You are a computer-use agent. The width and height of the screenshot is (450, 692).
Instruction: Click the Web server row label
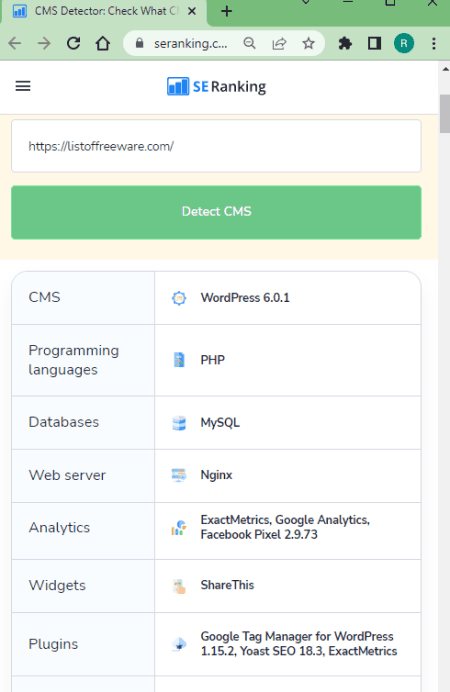tap(67, 475)
